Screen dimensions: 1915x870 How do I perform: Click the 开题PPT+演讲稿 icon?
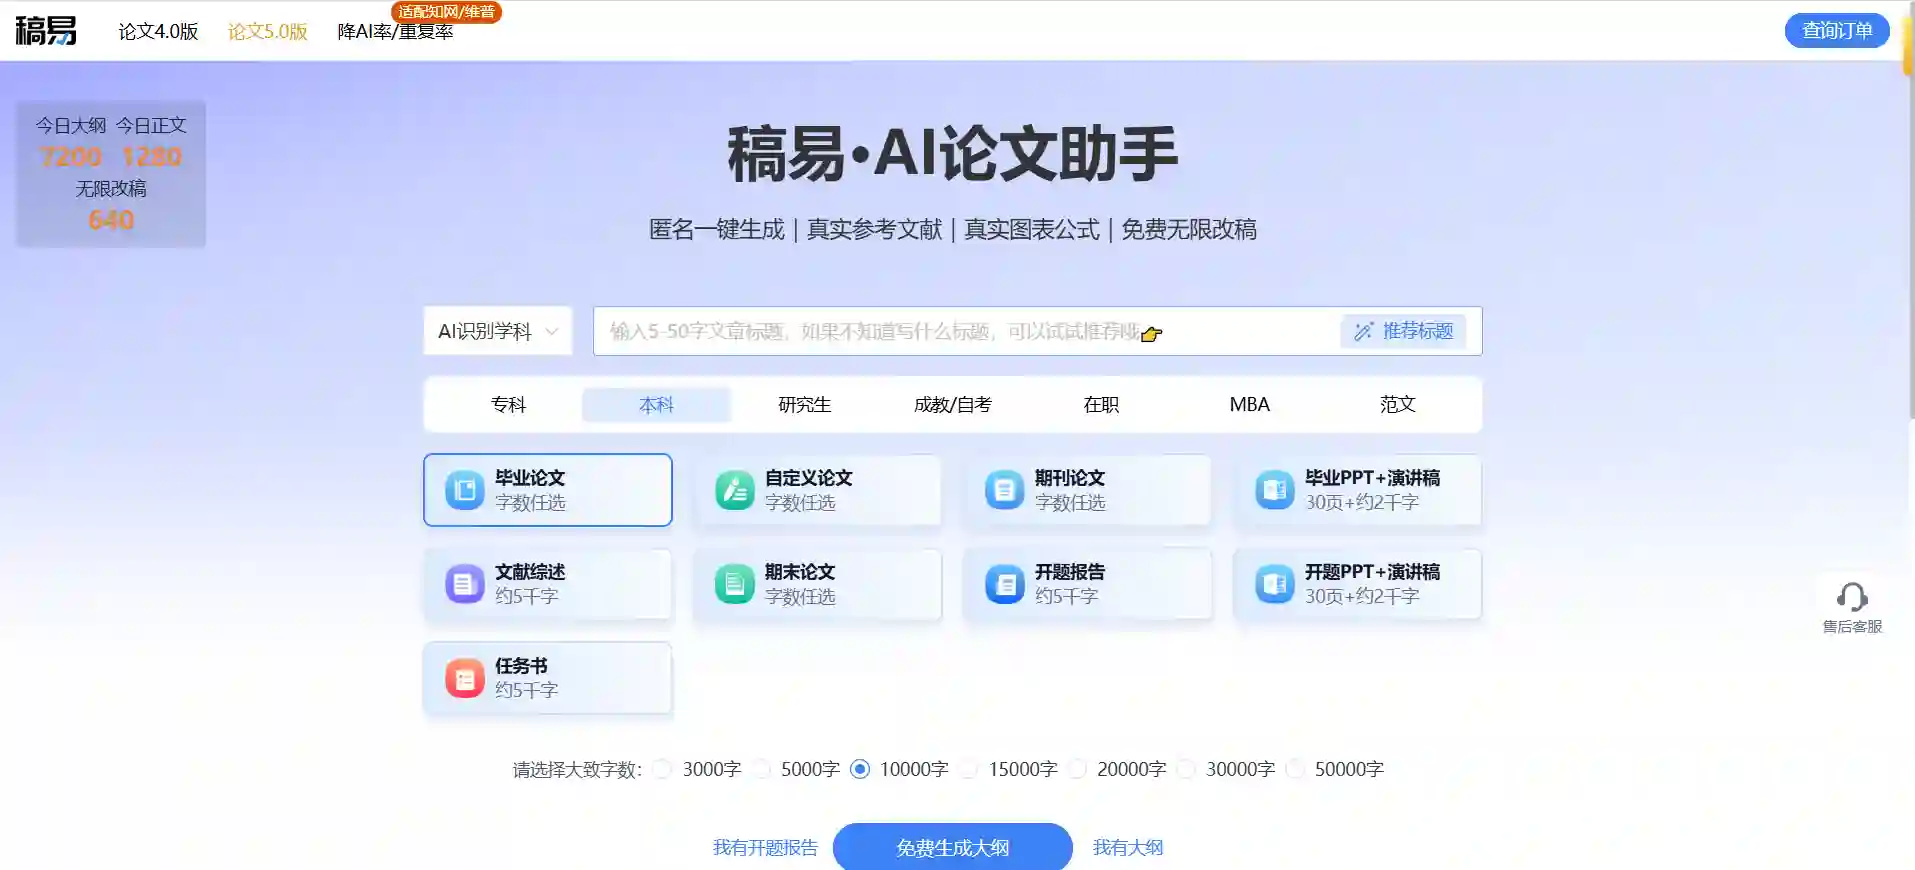[x=1274, y=584]
